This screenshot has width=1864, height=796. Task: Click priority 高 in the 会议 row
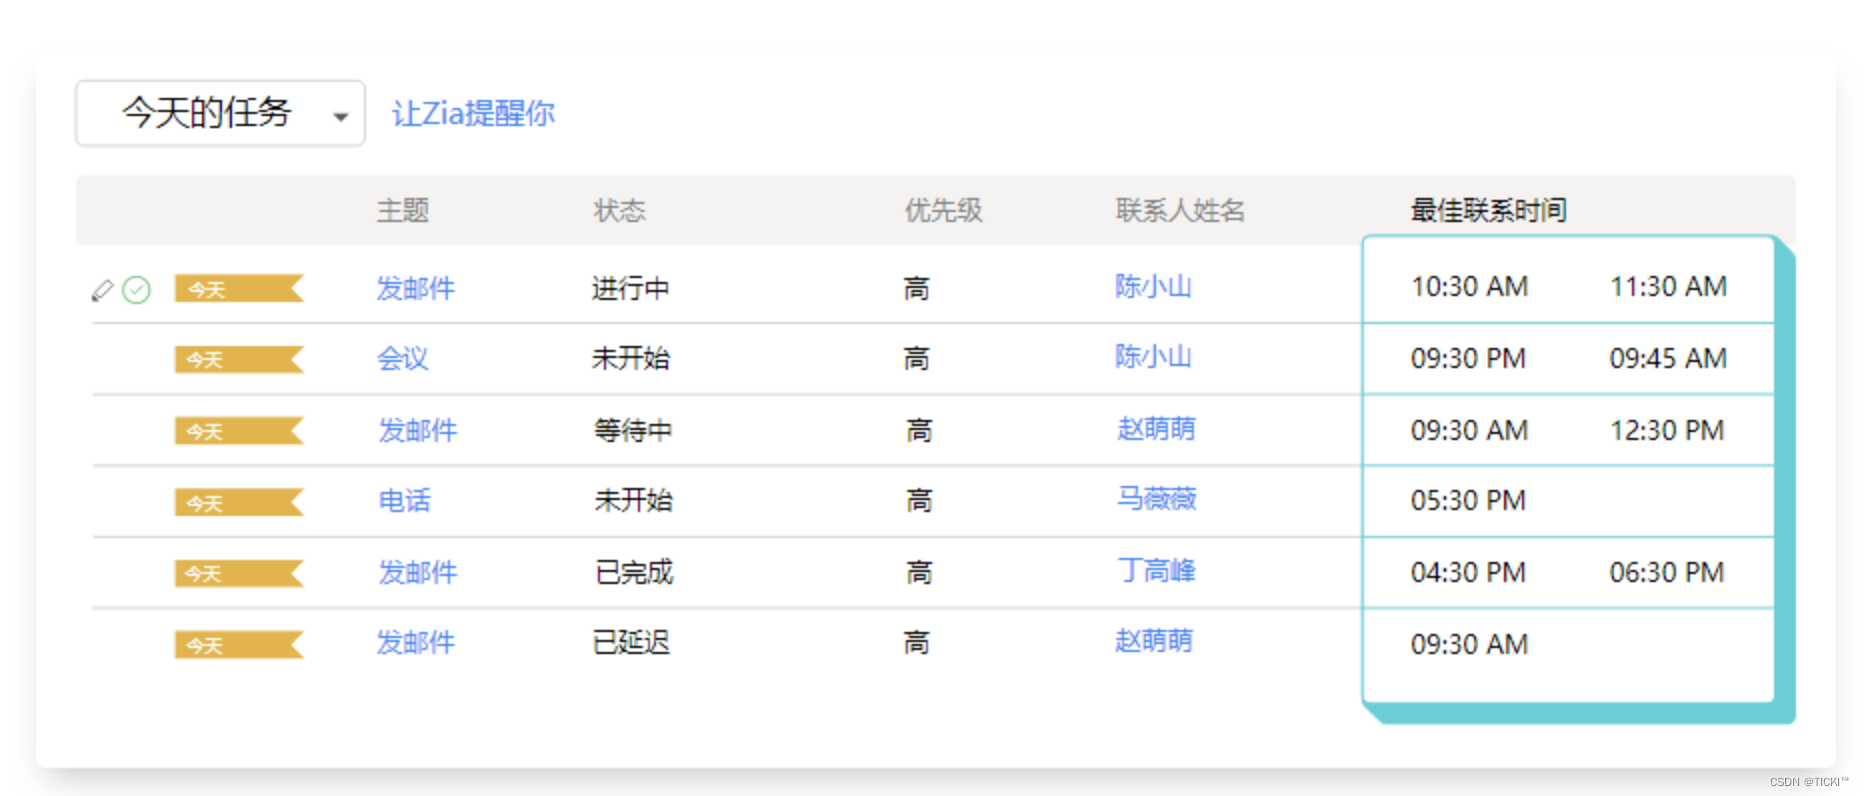pos(917,358)
